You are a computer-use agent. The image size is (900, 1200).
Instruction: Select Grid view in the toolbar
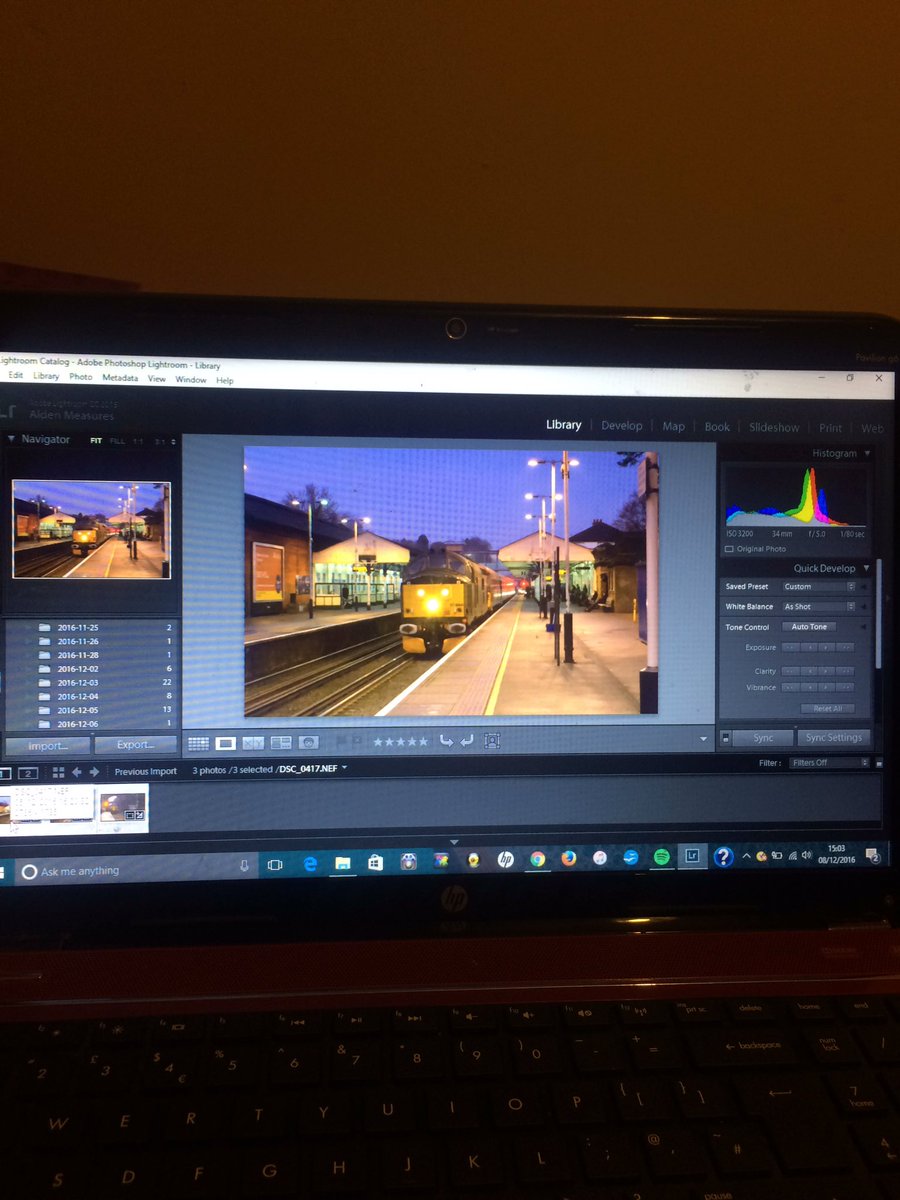pos(197,742)
